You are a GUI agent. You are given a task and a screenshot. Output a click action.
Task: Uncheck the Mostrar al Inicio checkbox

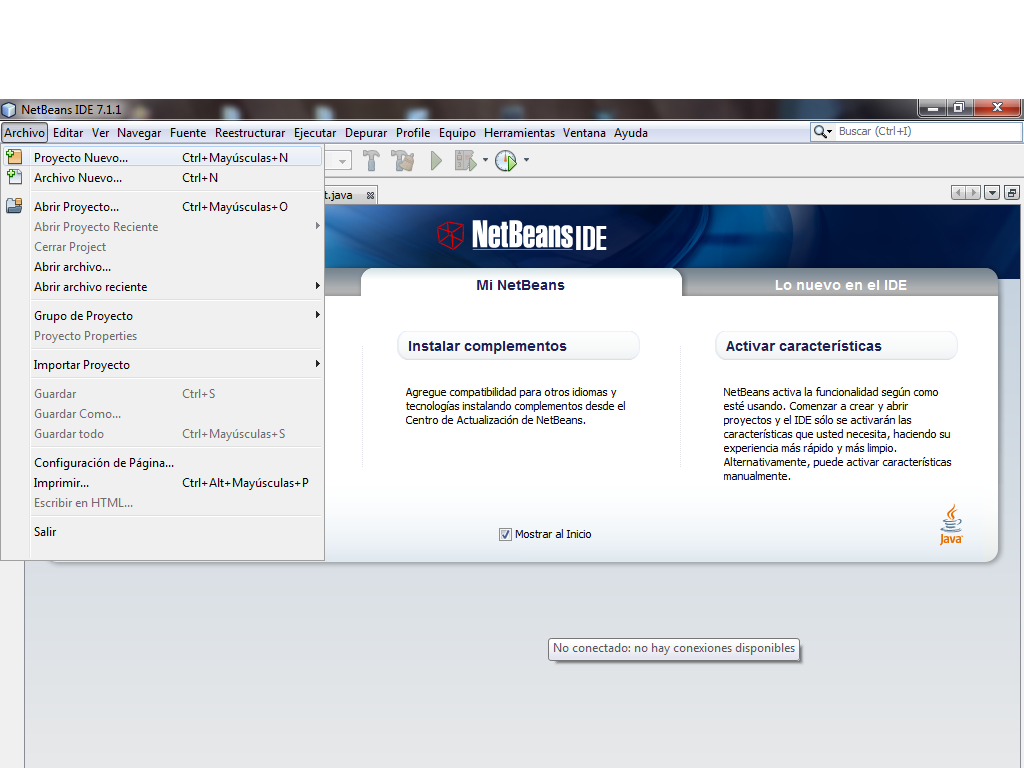pos(505,534)
